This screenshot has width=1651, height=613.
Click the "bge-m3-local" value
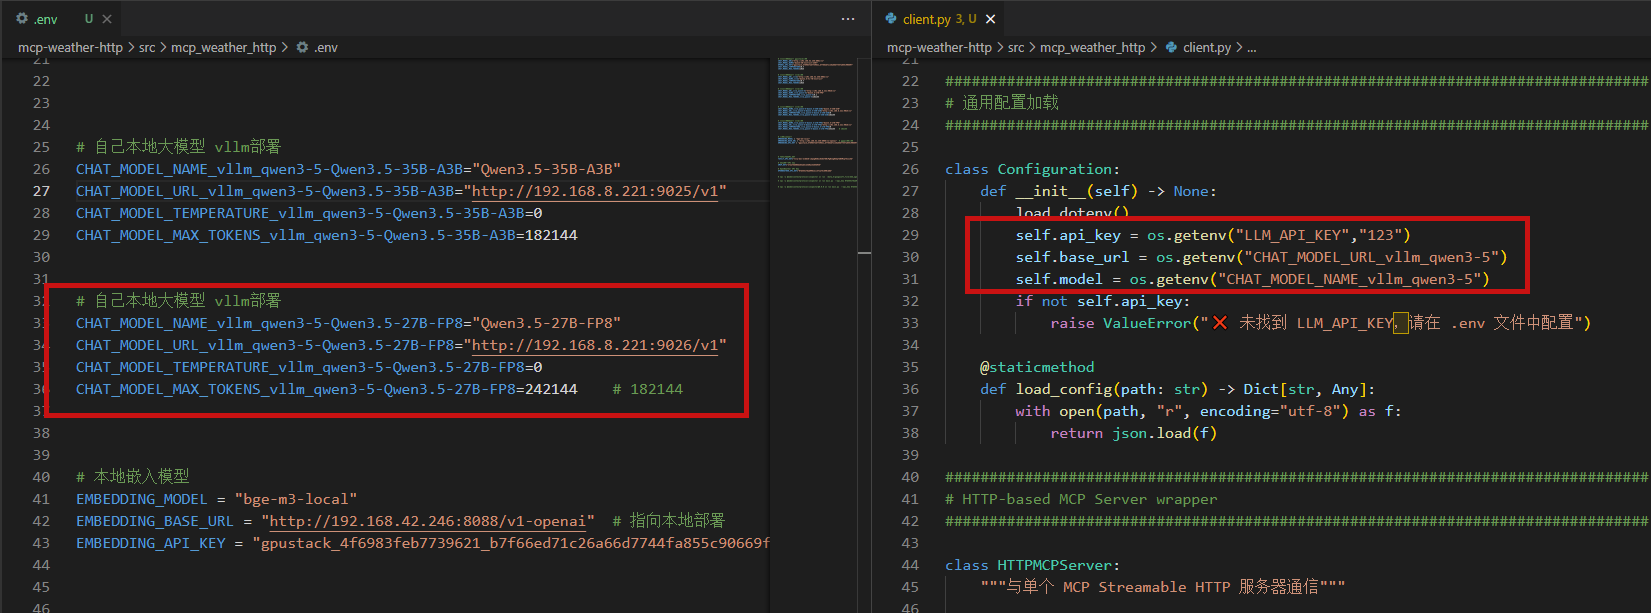tap(295, 499)
